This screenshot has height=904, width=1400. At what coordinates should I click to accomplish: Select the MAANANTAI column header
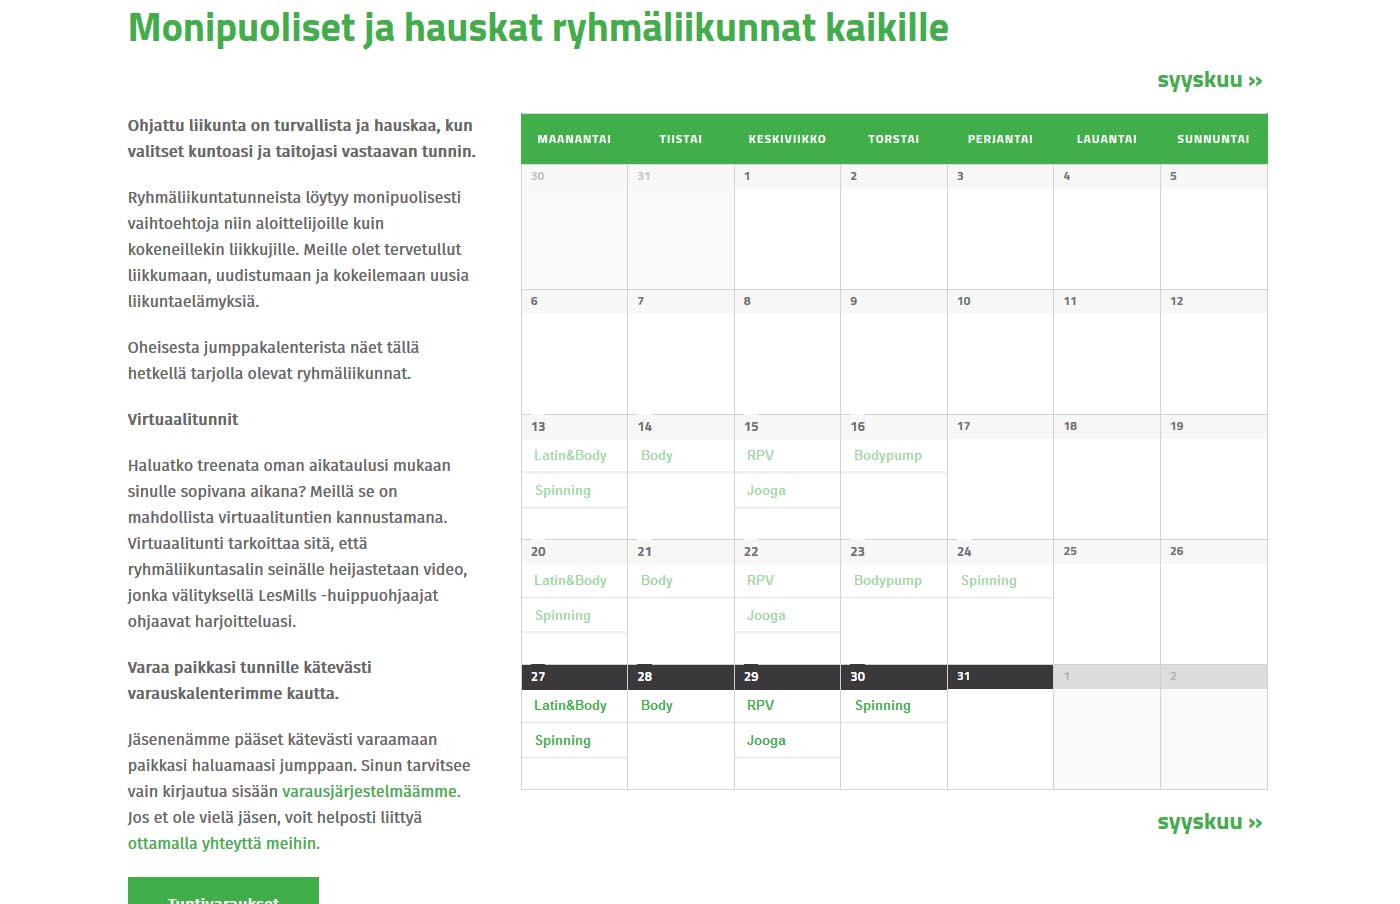574,139
